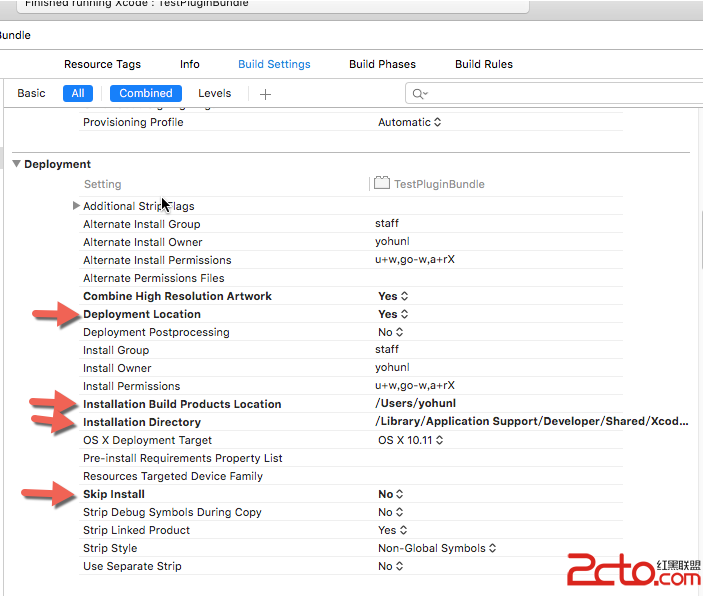Click the search magnifier icon in filter field
Screen dimensions: 704x596
(419, 94)
